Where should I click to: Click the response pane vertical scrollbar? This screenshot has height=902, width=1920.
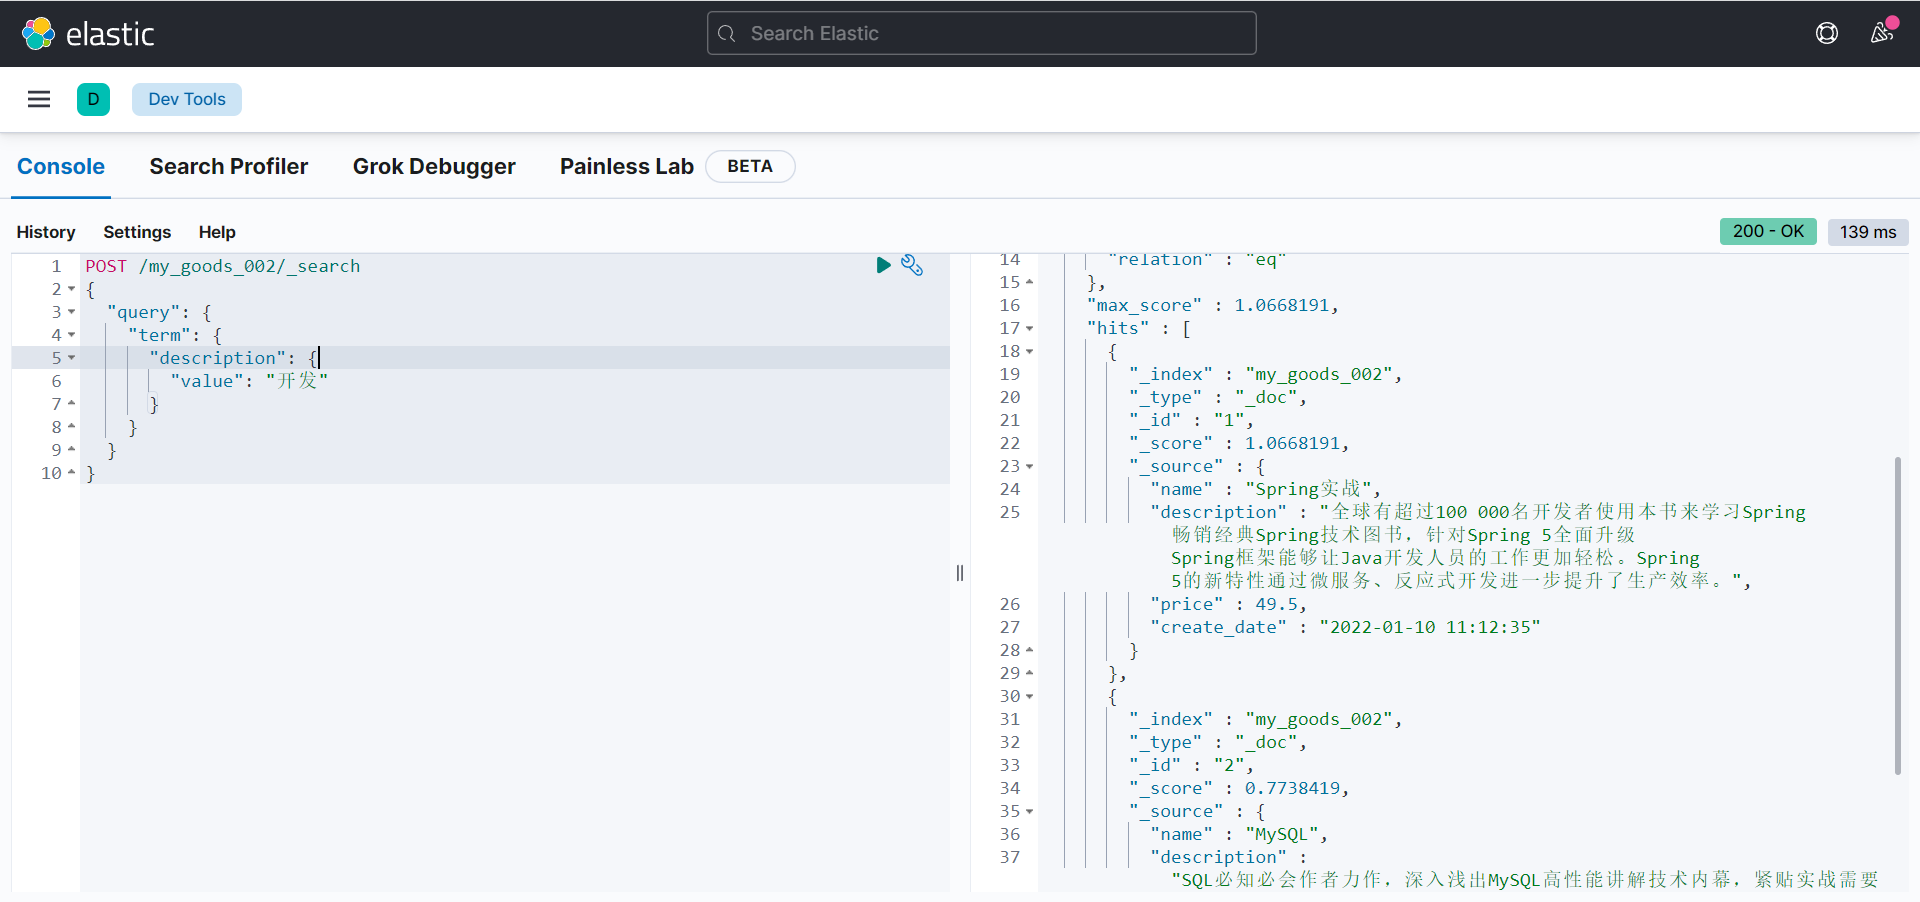pyautogui.click(x=1897, y=615)
